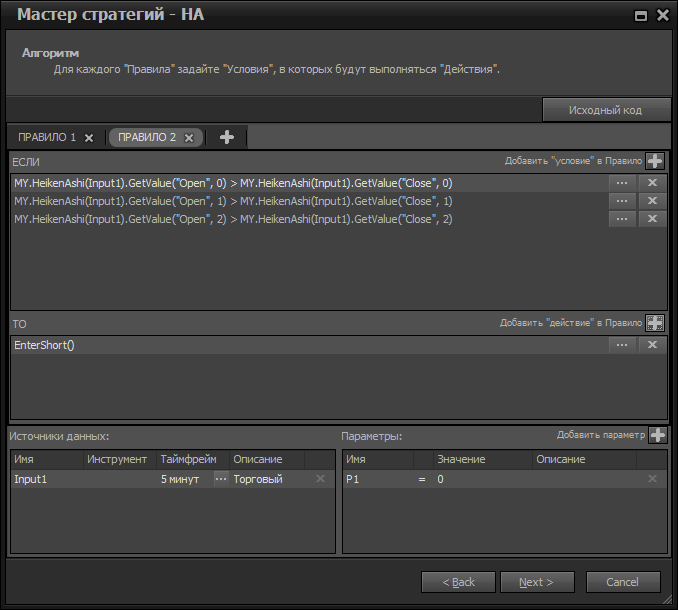Close the ПРАВИЛО 2 tab
The height and width of the screenshot is (610, 678).
[188, 138]
